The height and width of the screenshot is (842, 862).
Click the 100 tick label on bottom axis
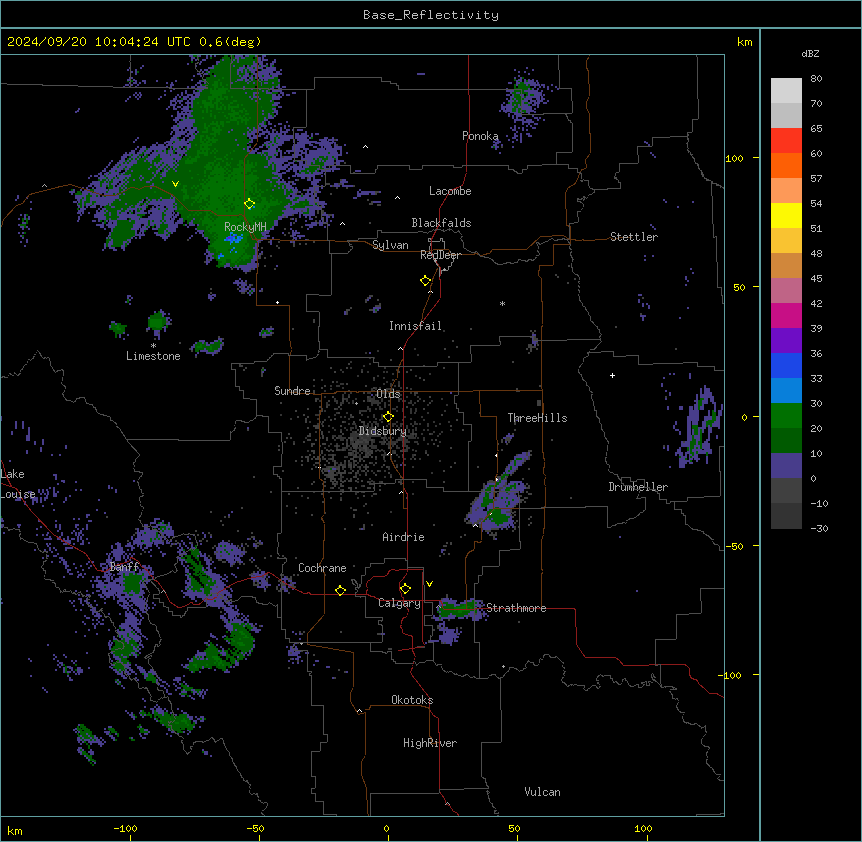643,828
